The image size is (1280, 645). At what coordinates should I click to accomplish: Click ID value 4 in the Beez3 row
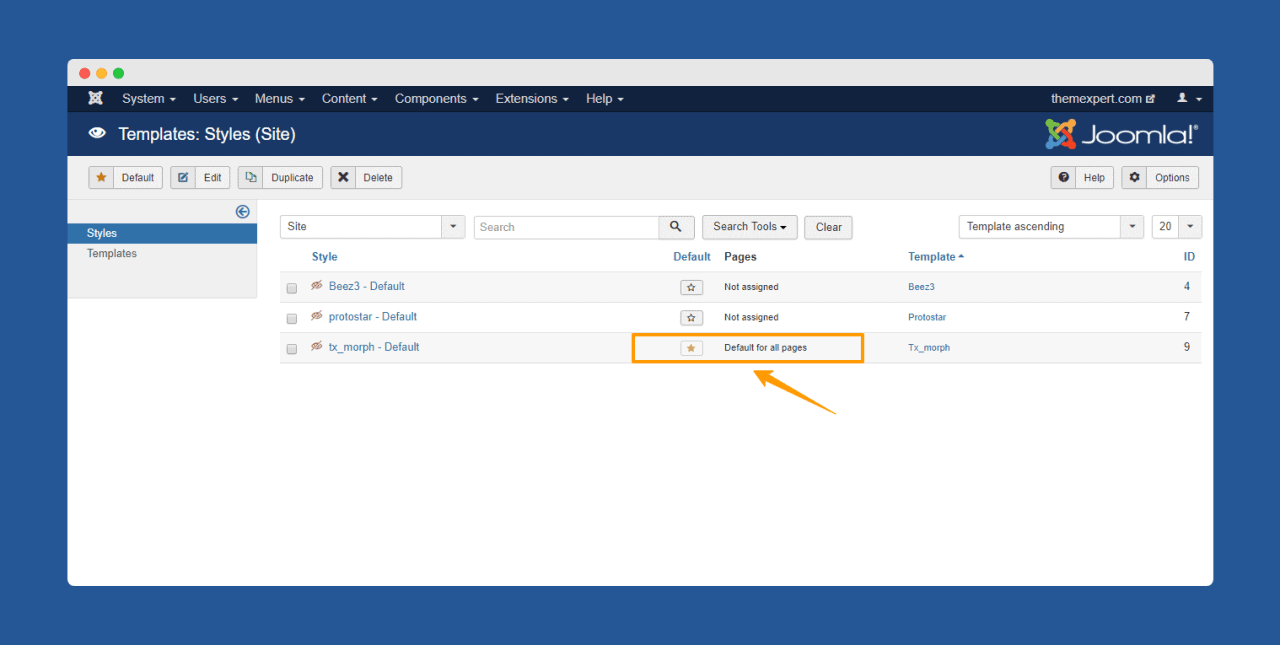(x=1187, y=286)
